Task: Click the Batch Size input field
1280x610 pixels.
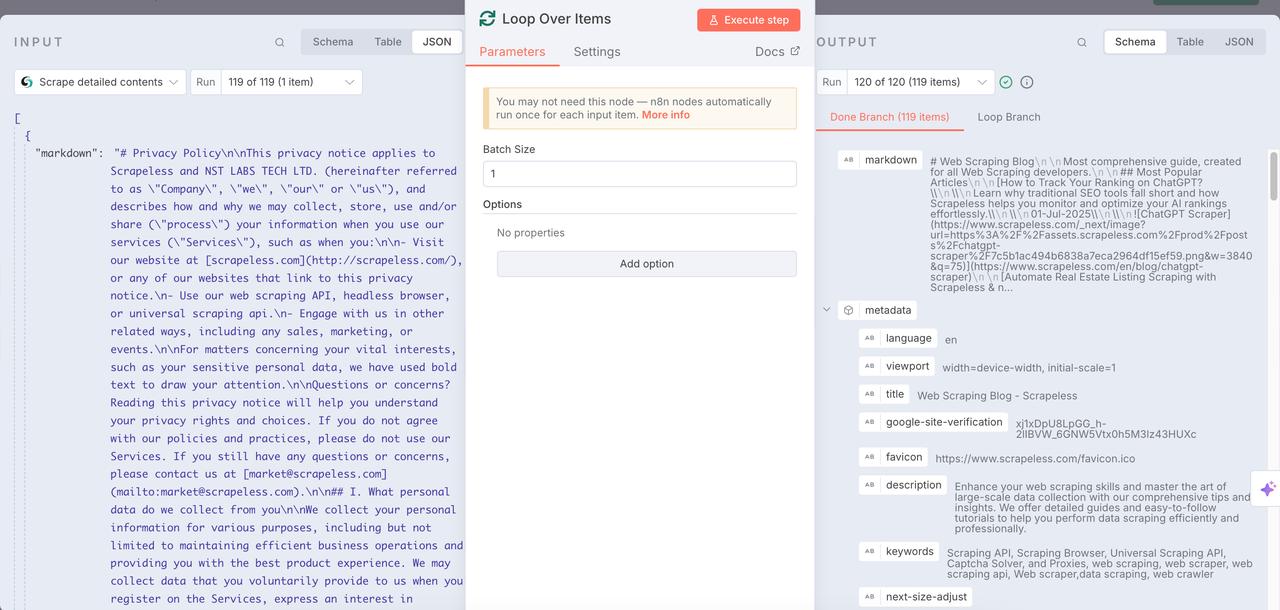Action: (x=640, y=174)
